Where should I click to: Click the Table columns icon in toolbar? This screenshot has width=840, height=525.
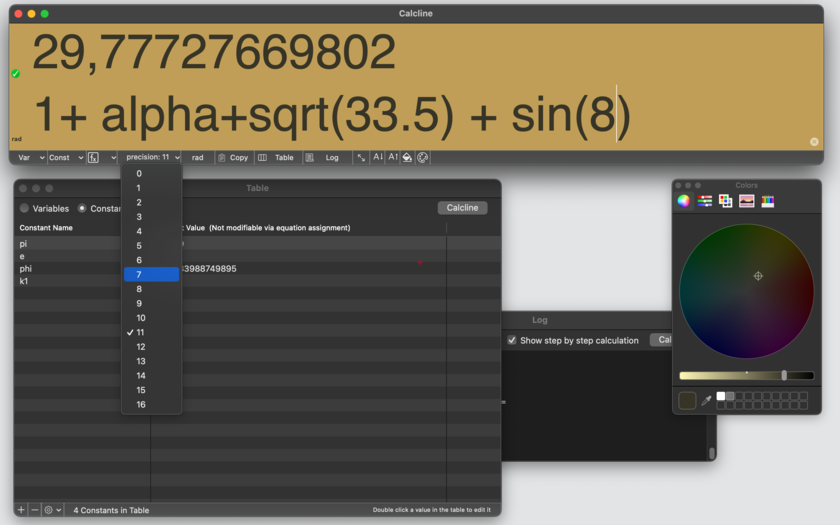coord(262,158)
